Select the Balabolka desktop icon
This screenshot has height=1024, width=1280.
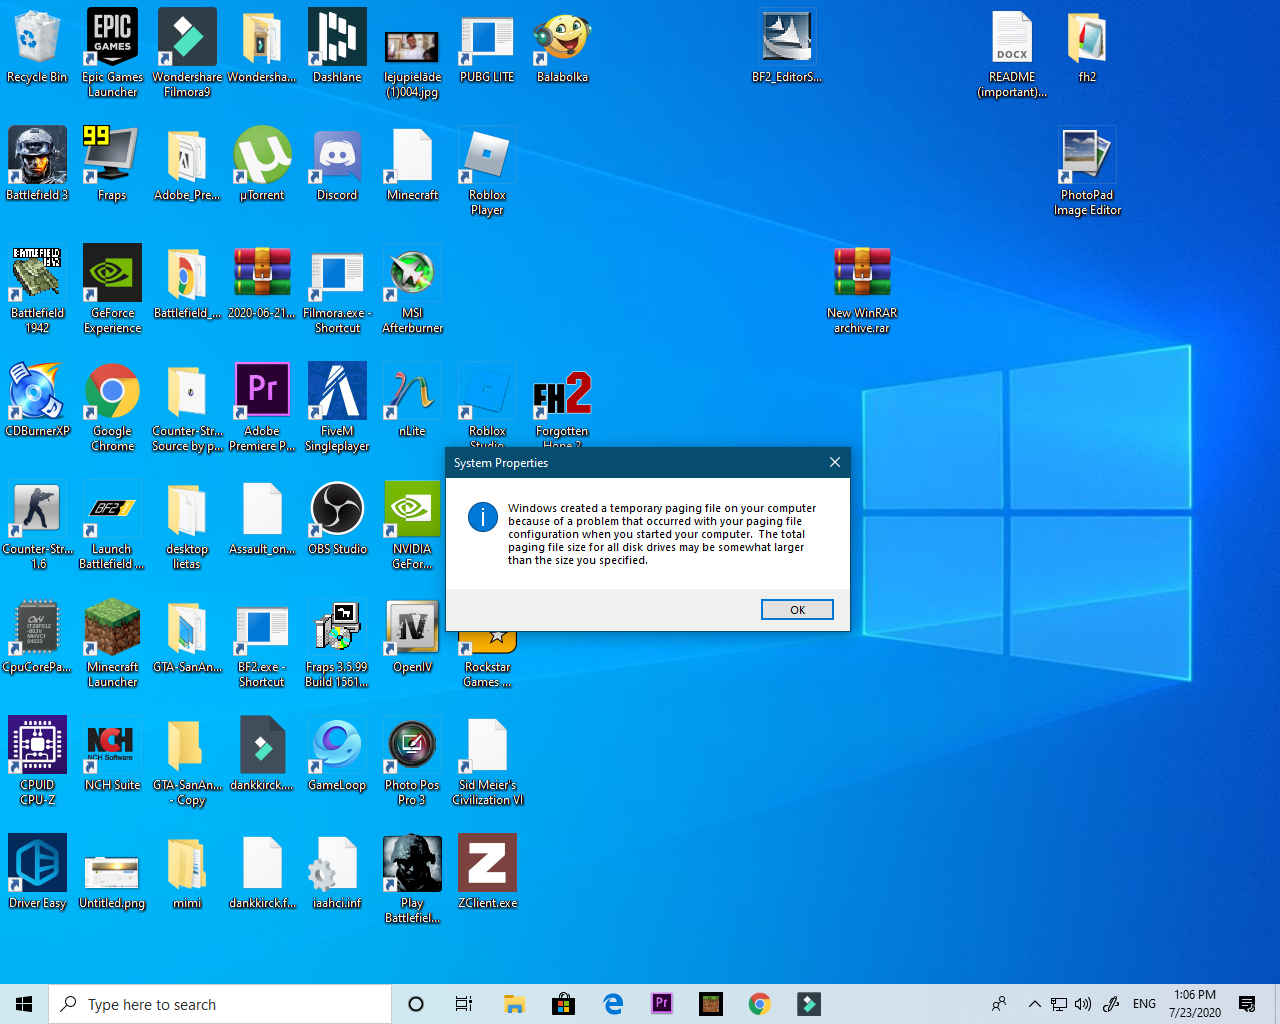(562, 47)
